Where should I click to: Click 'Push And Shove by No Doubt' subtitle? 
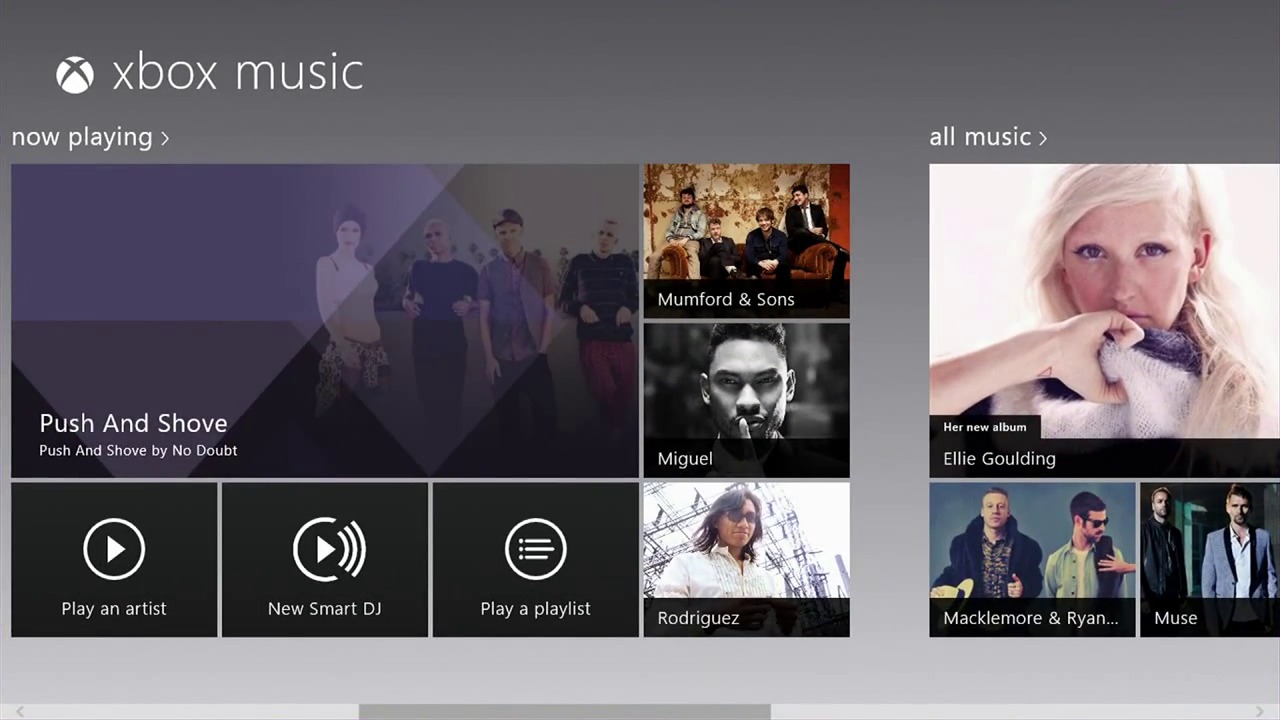click(138, 451)
